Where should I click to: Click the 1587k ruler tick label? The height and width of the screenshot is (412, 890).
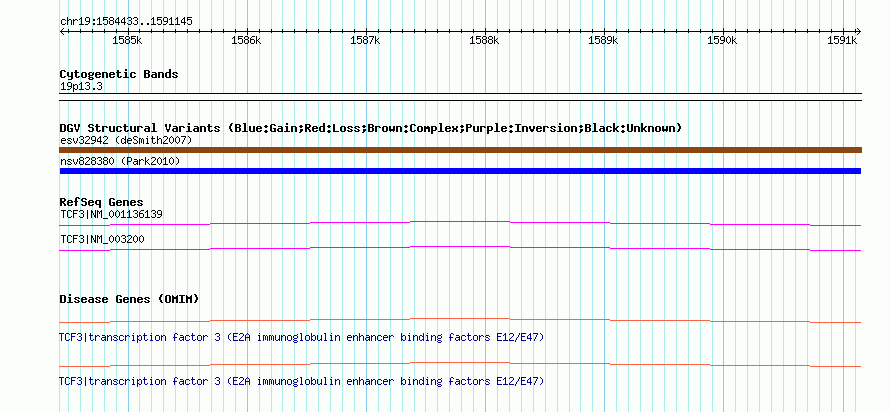click(365, 41)
